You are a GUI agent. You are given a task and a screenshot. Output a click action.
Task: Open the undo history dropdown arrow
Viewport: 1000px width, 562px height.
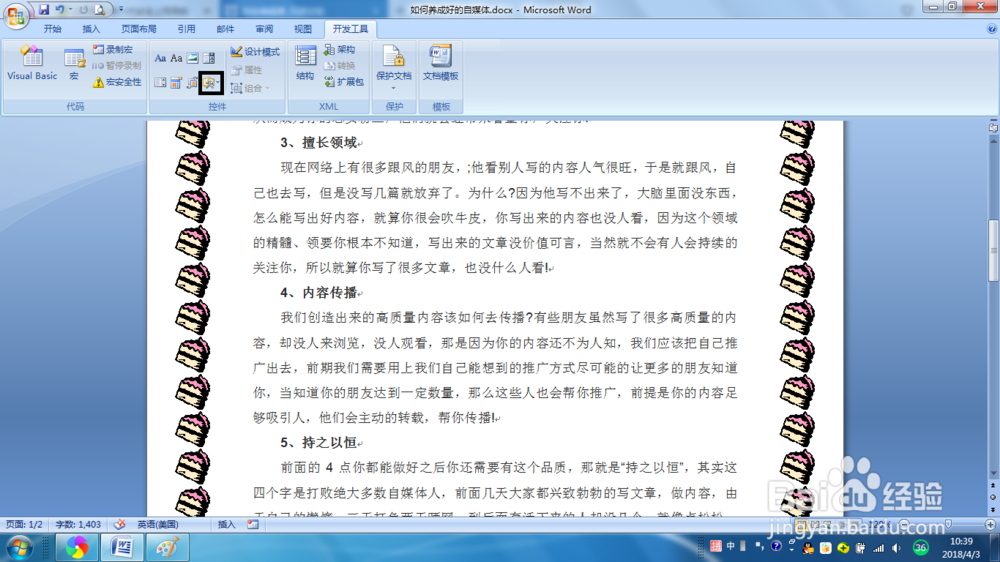[70, 10]
